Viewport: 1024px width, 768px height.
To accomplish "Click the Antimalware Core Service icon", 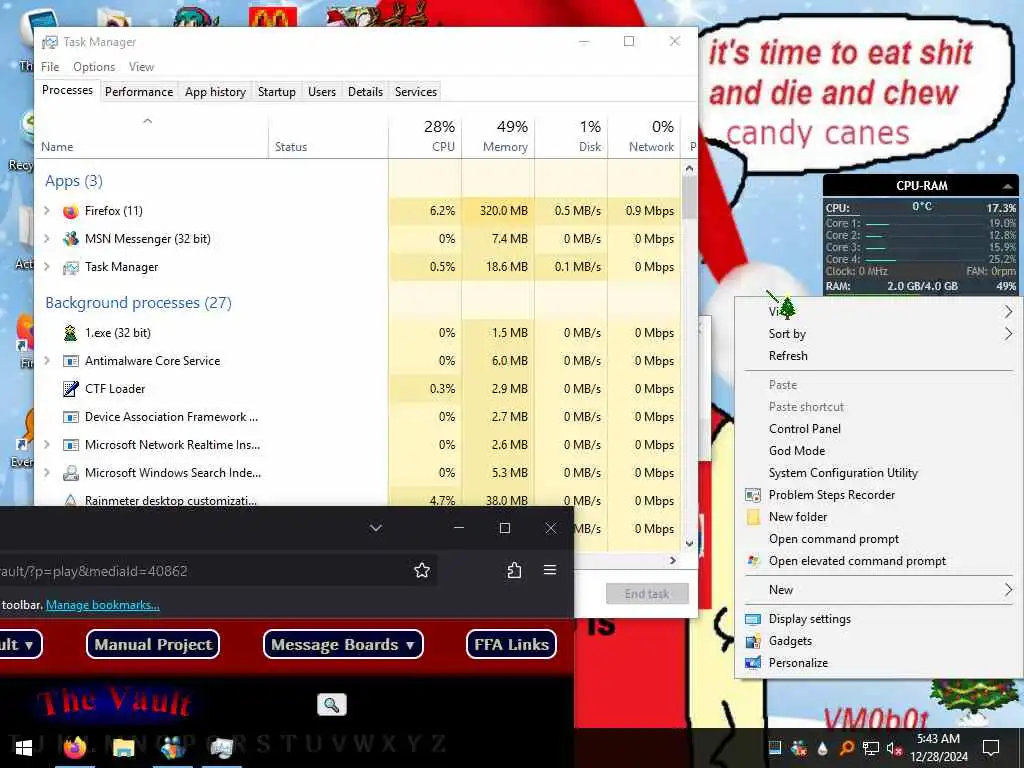I will click(71, 361).
